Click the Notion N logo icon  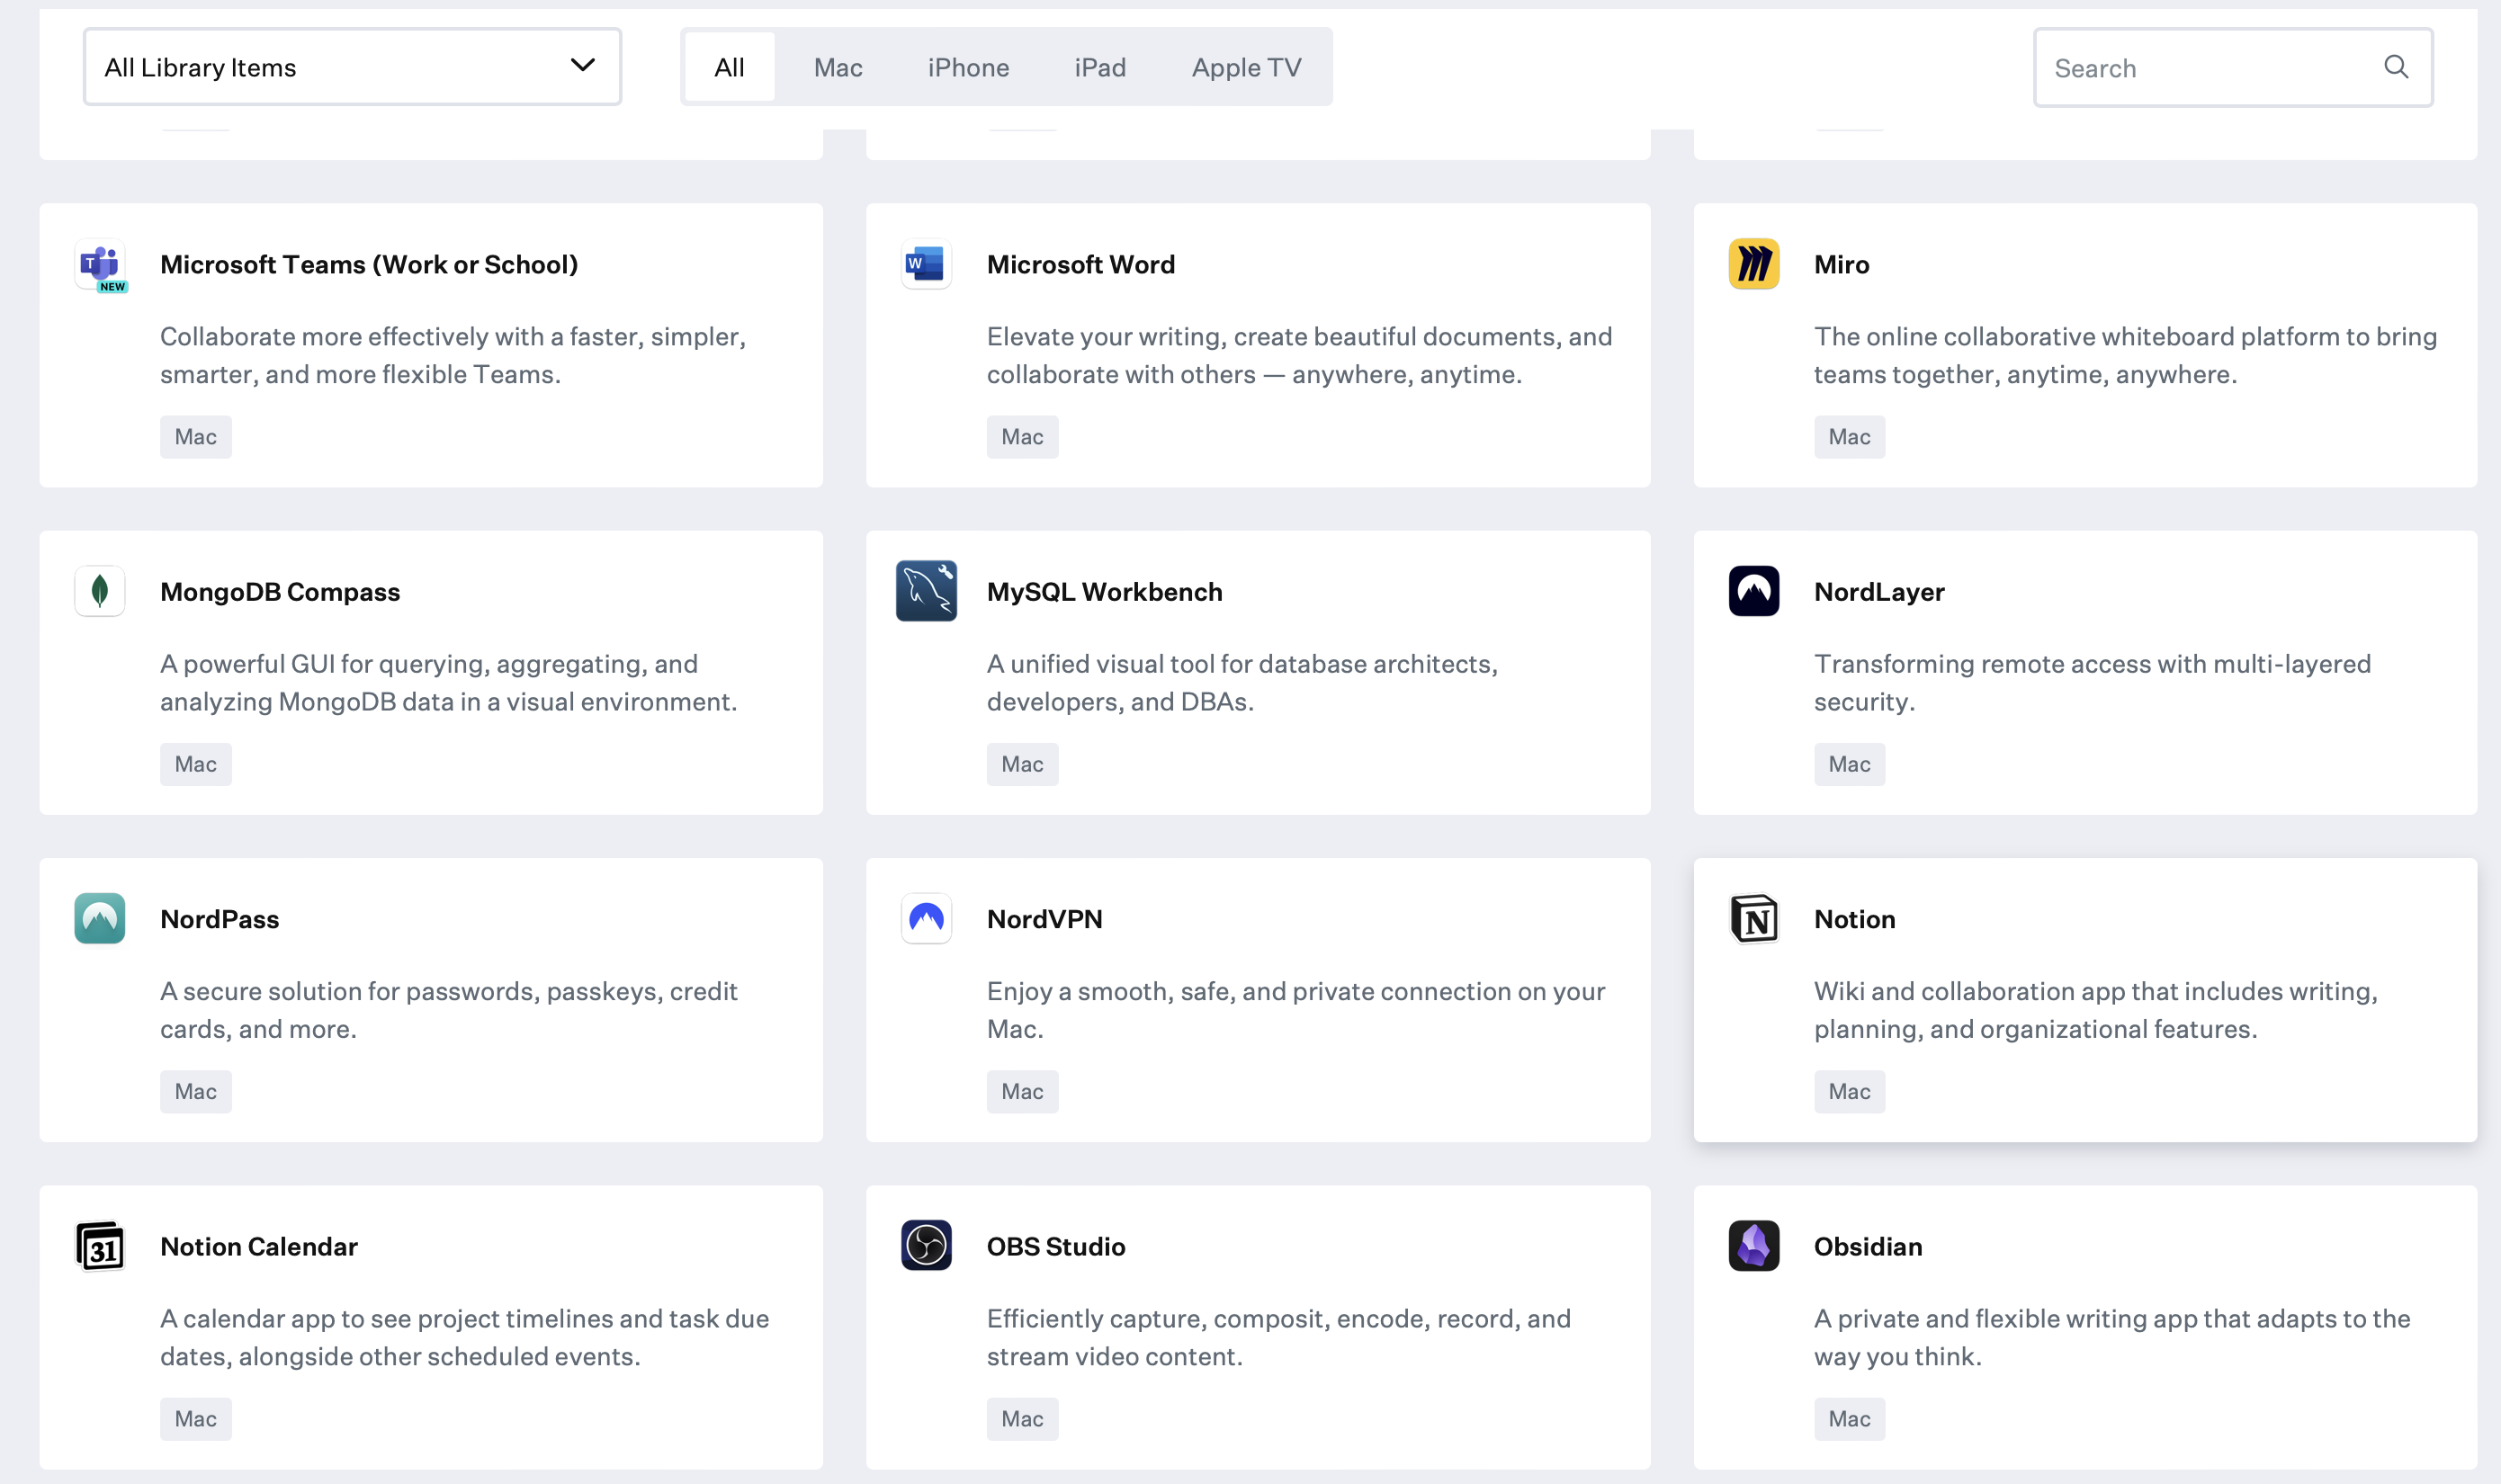(x=1753, y=918)
